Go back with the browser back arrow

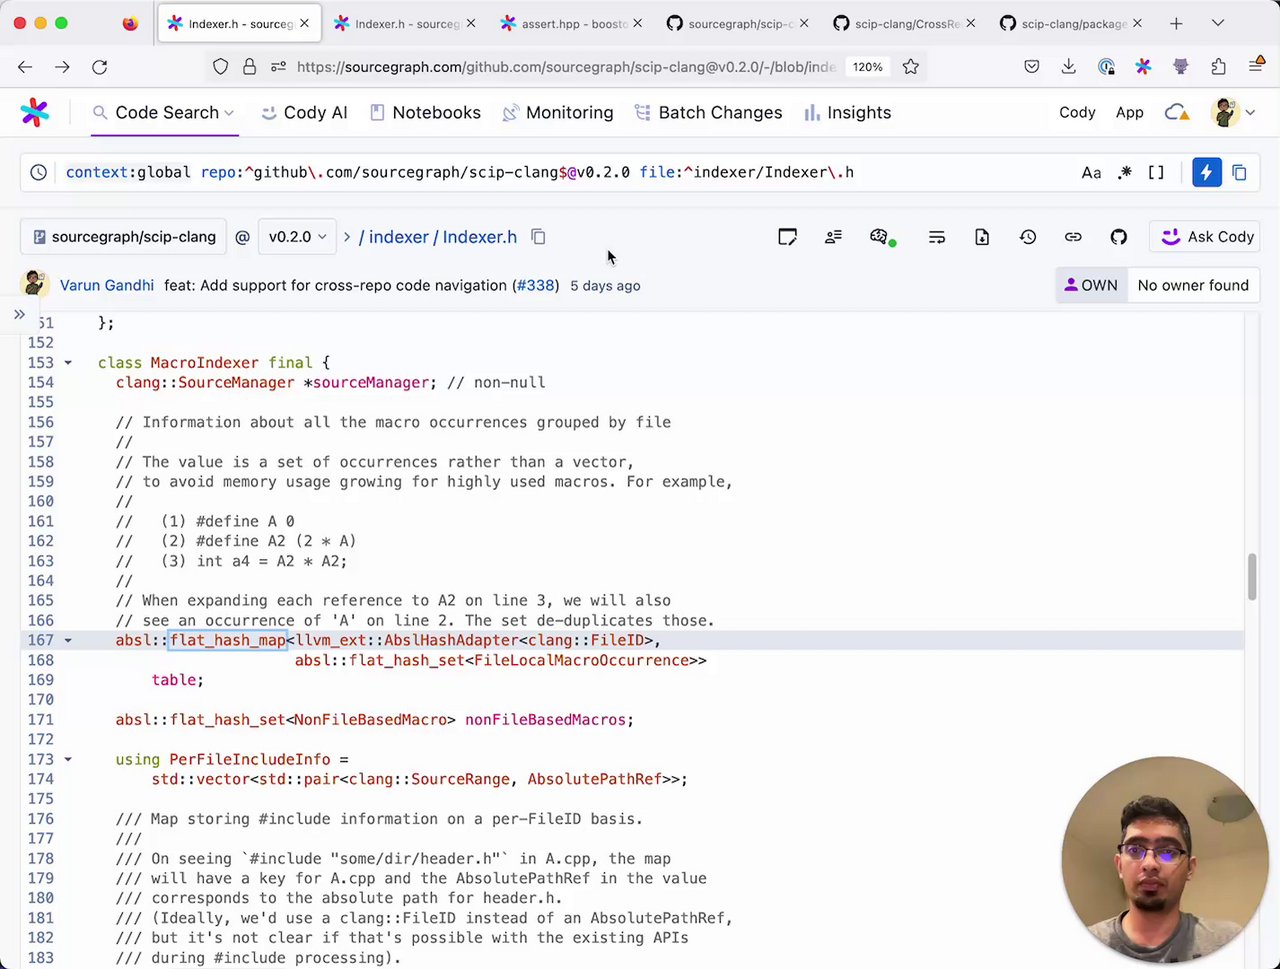pyautogui.click(x=25, y=67)
